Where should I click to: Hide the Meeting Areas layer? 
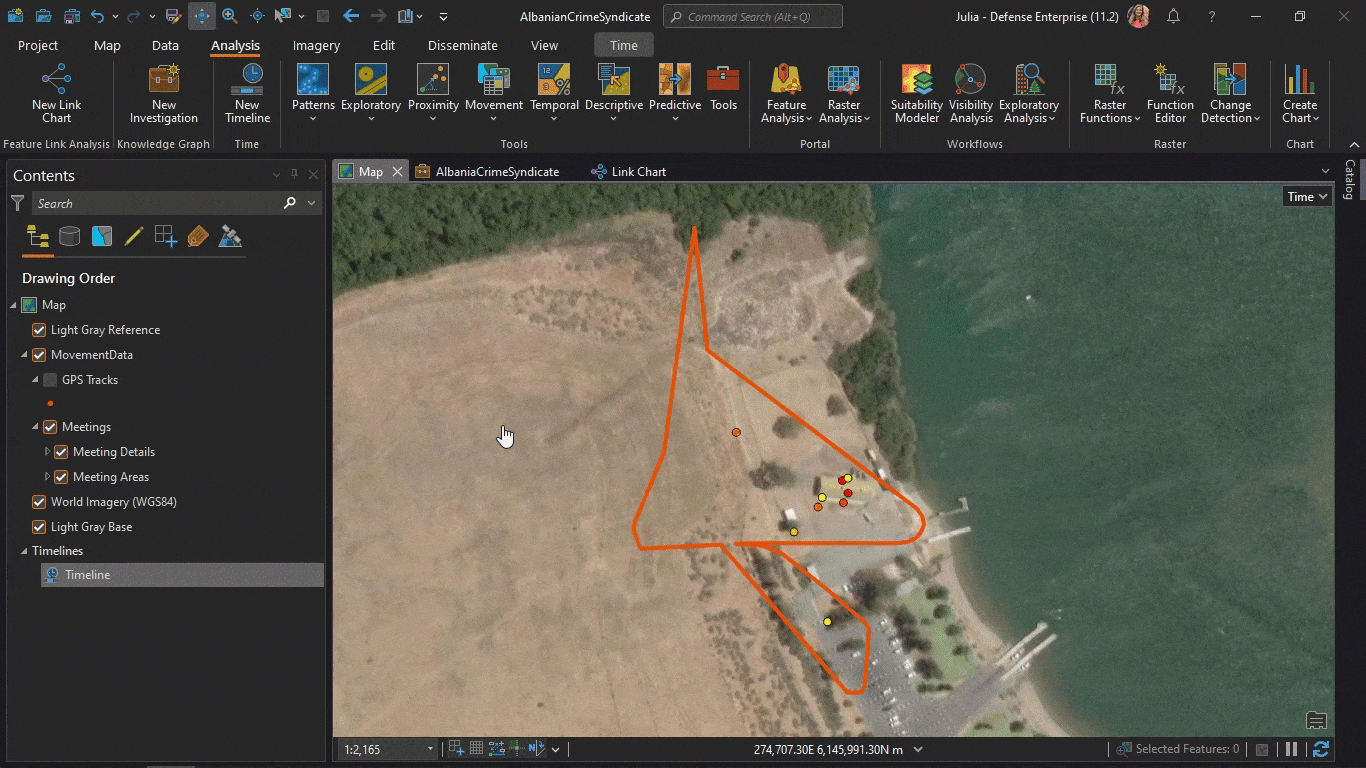(61, 477)
